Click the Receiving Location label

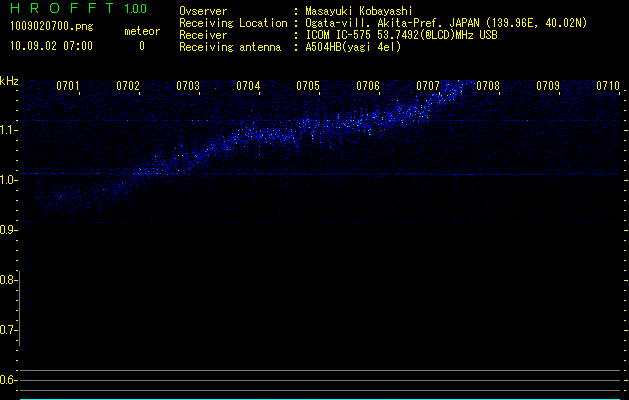point(233,23)
